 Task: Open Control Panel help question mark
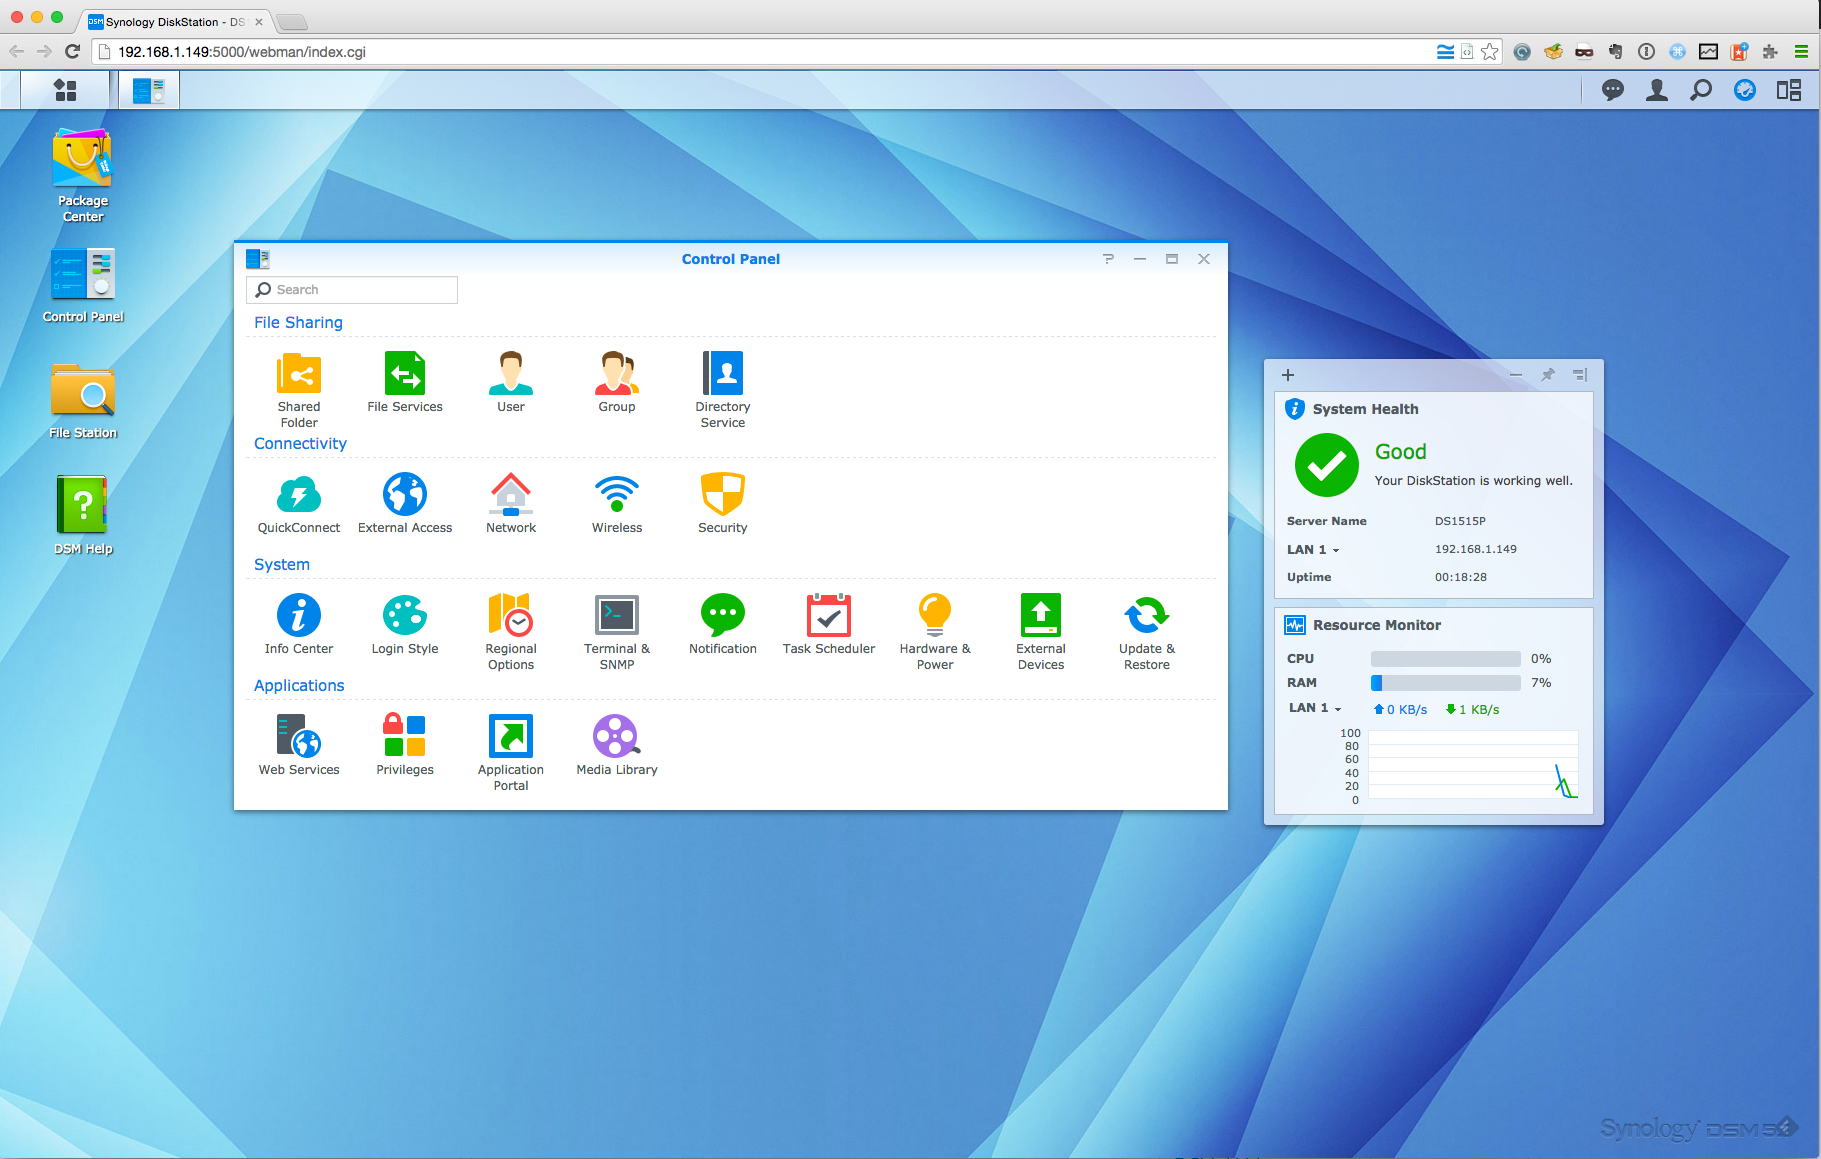(1108, 259)
